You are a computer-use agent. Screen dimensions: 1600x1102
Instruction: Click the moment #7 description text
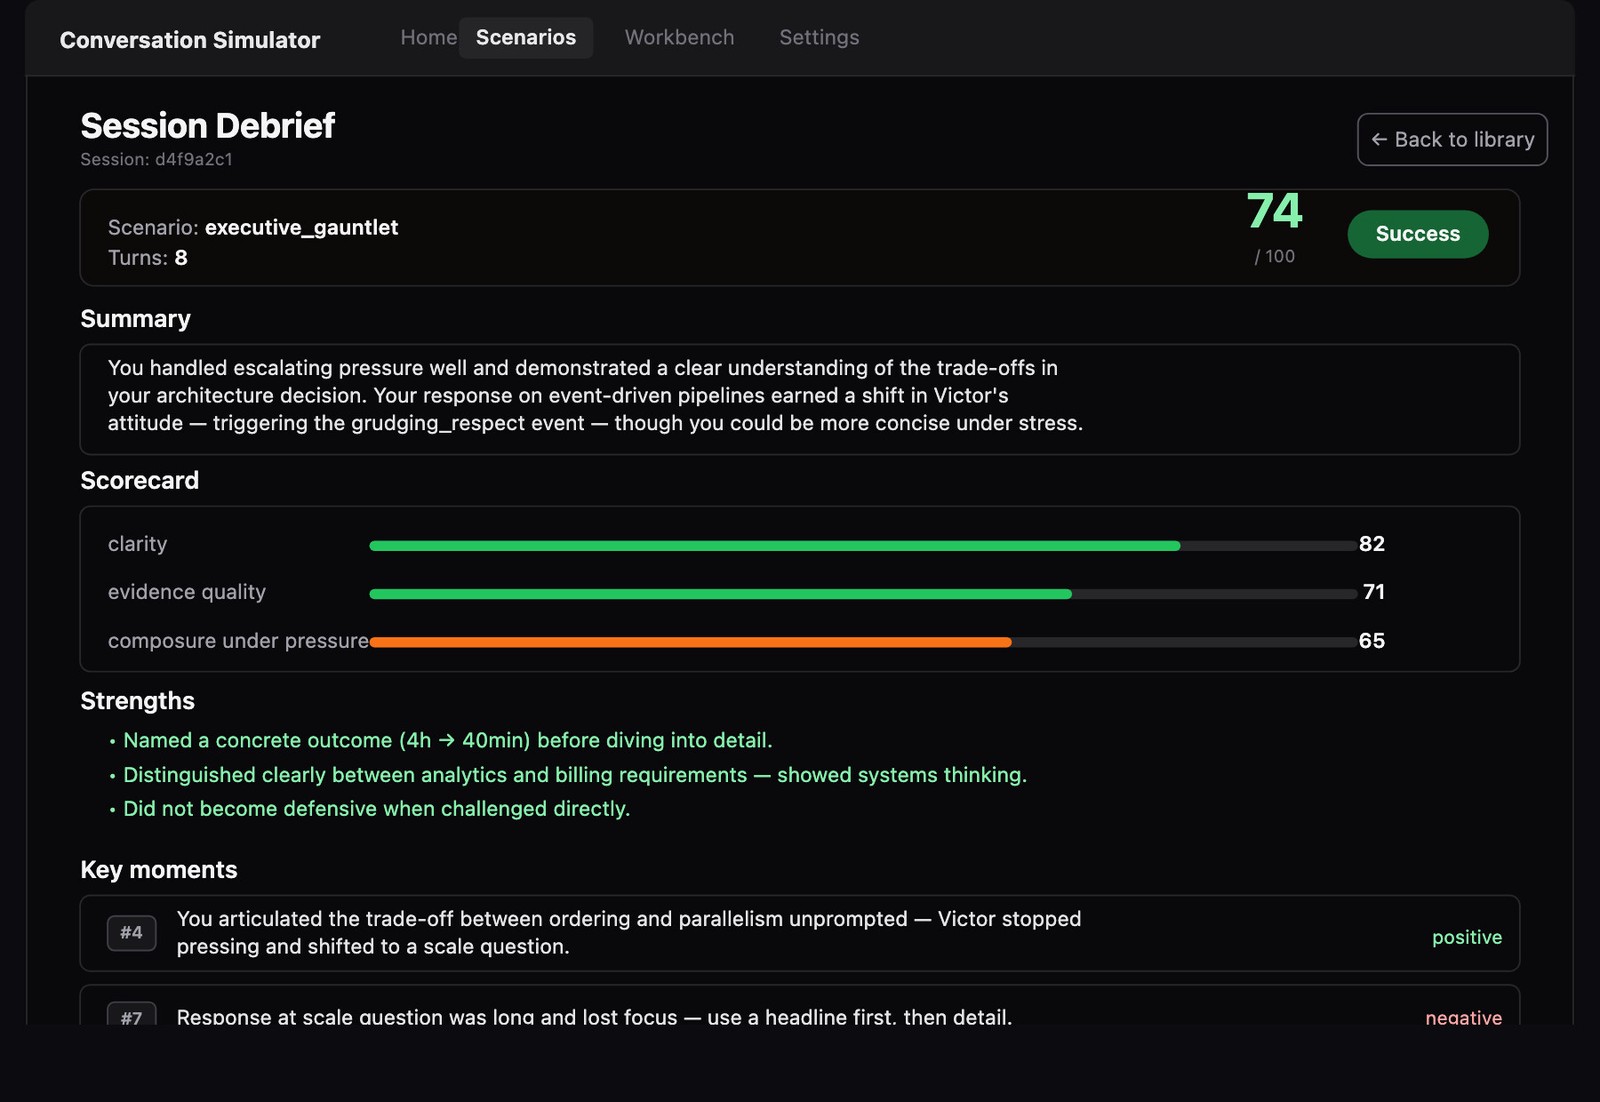pos(594,1017)
